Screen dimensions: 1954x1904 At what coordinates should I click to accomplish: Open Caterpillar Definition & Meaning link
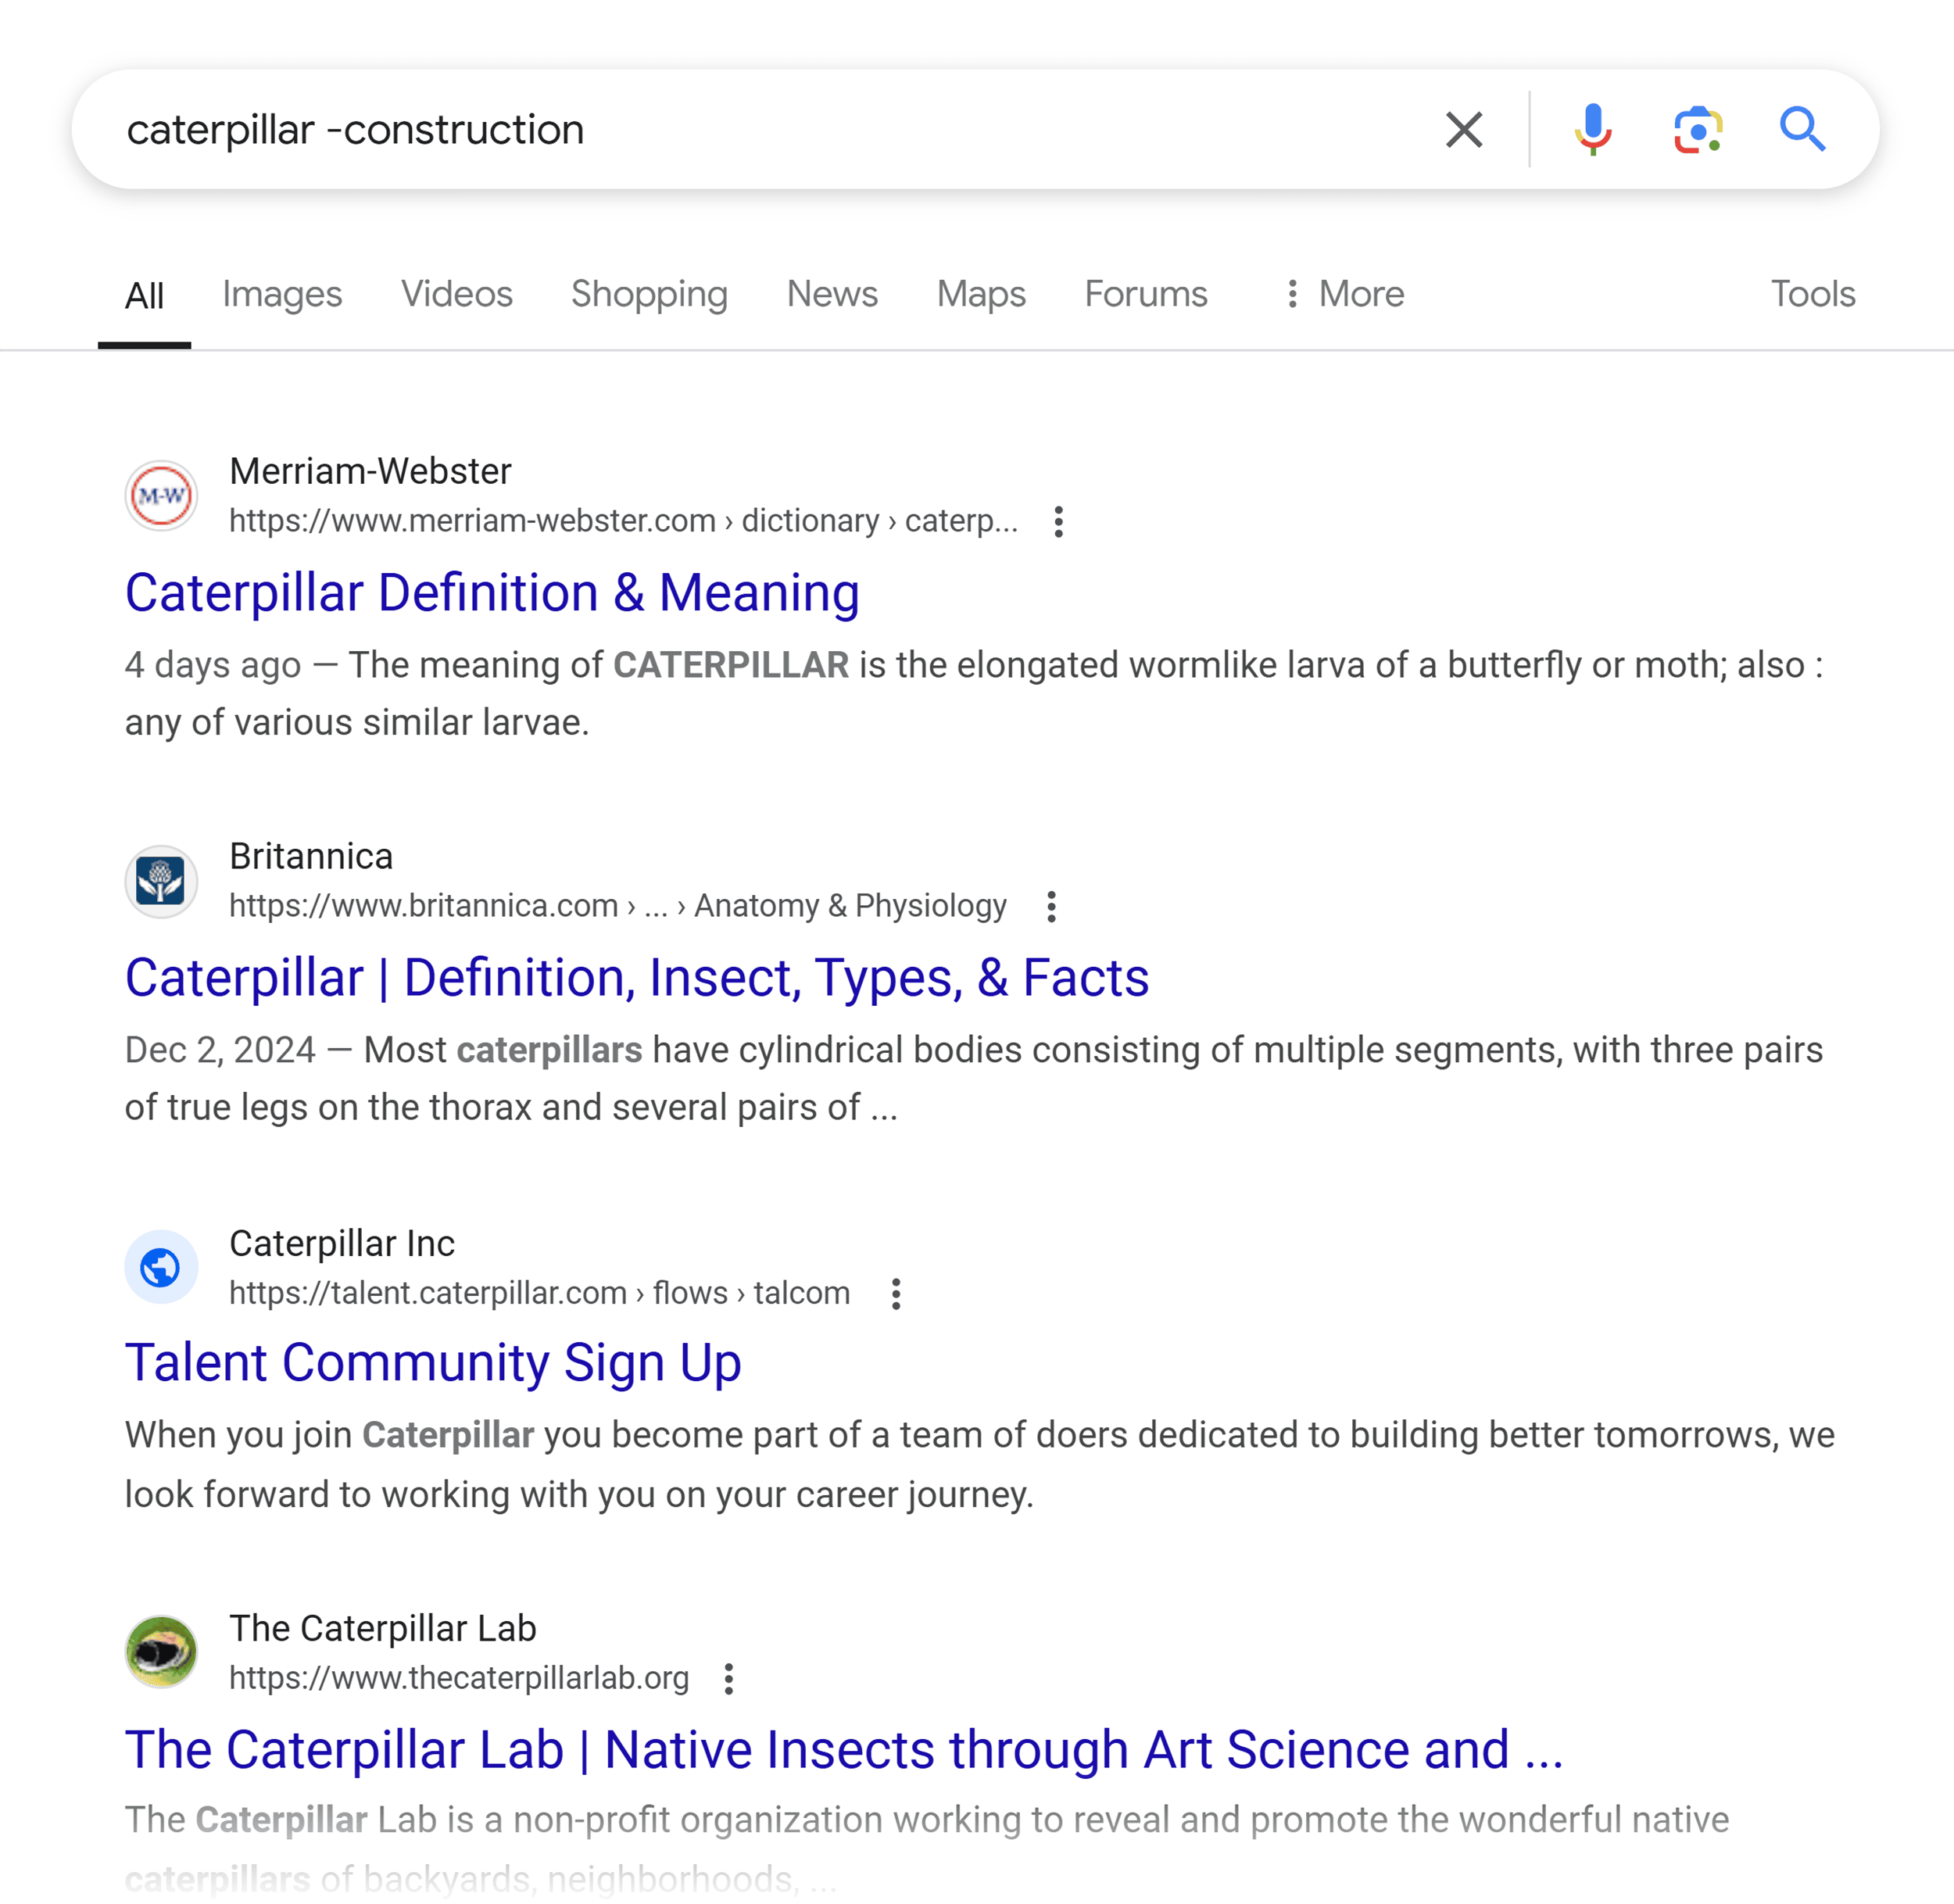click(492, 593)
